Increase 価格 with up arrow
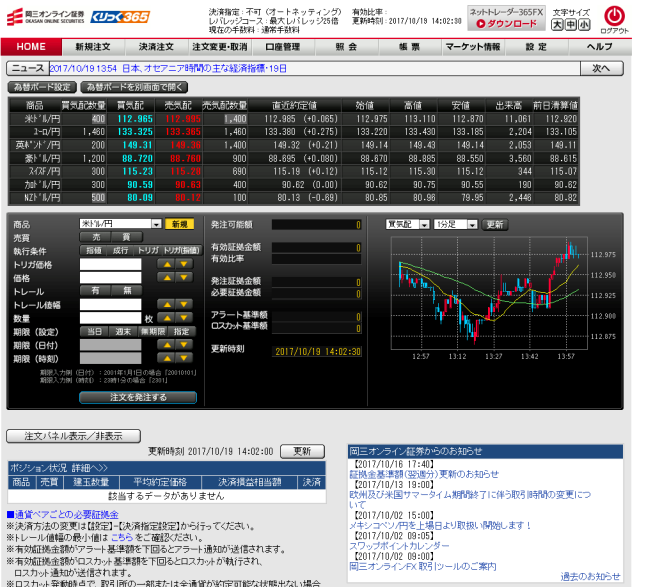Viewport: 650px width, 587px height. point(167,277)
